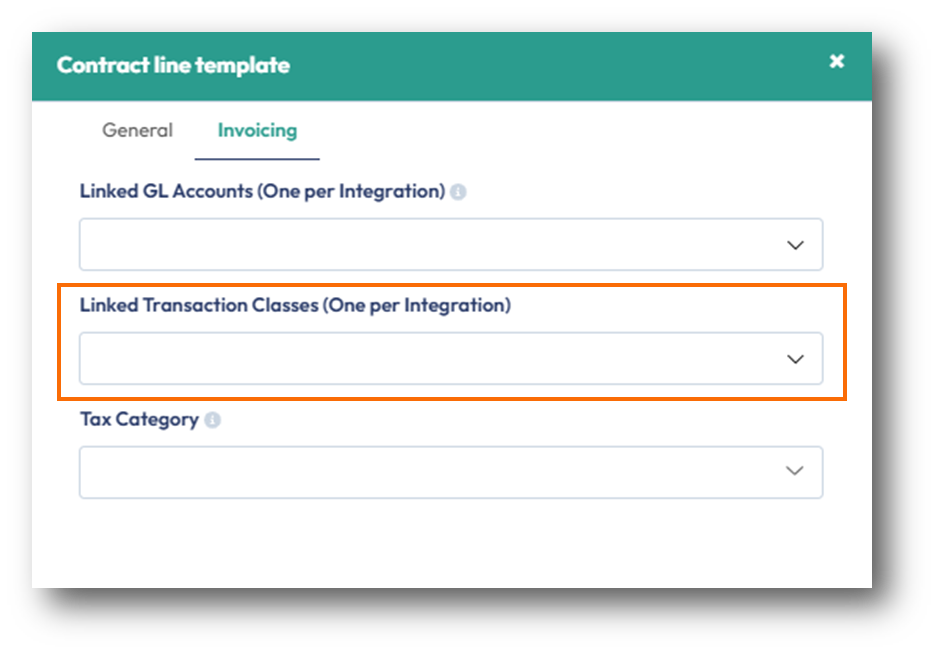Close the Contract line template dialog

point(837,62)
